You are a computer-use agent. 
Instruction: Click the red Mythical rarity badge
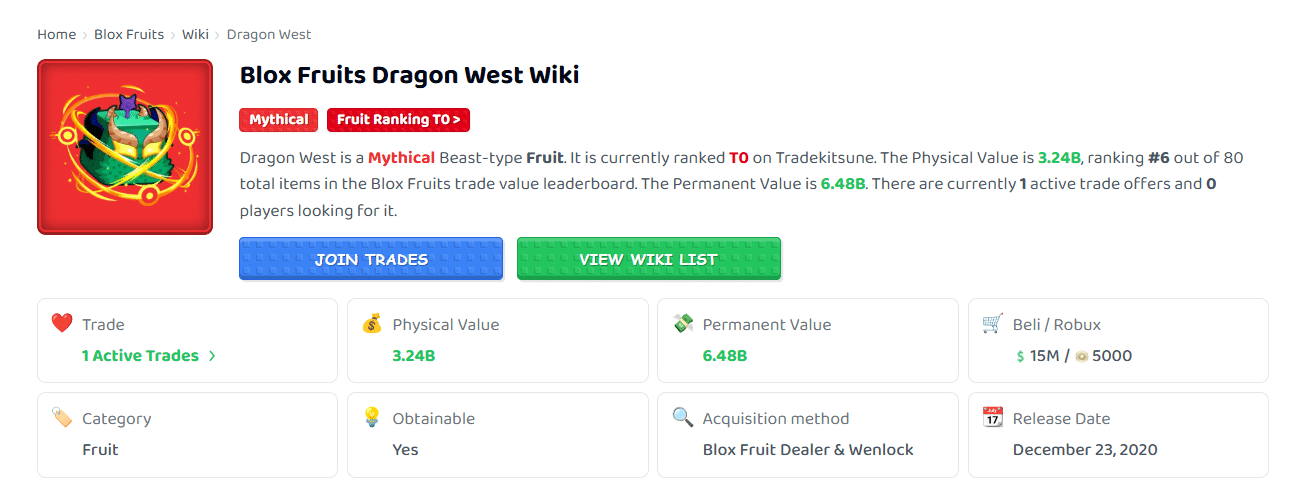click(279, 120)
